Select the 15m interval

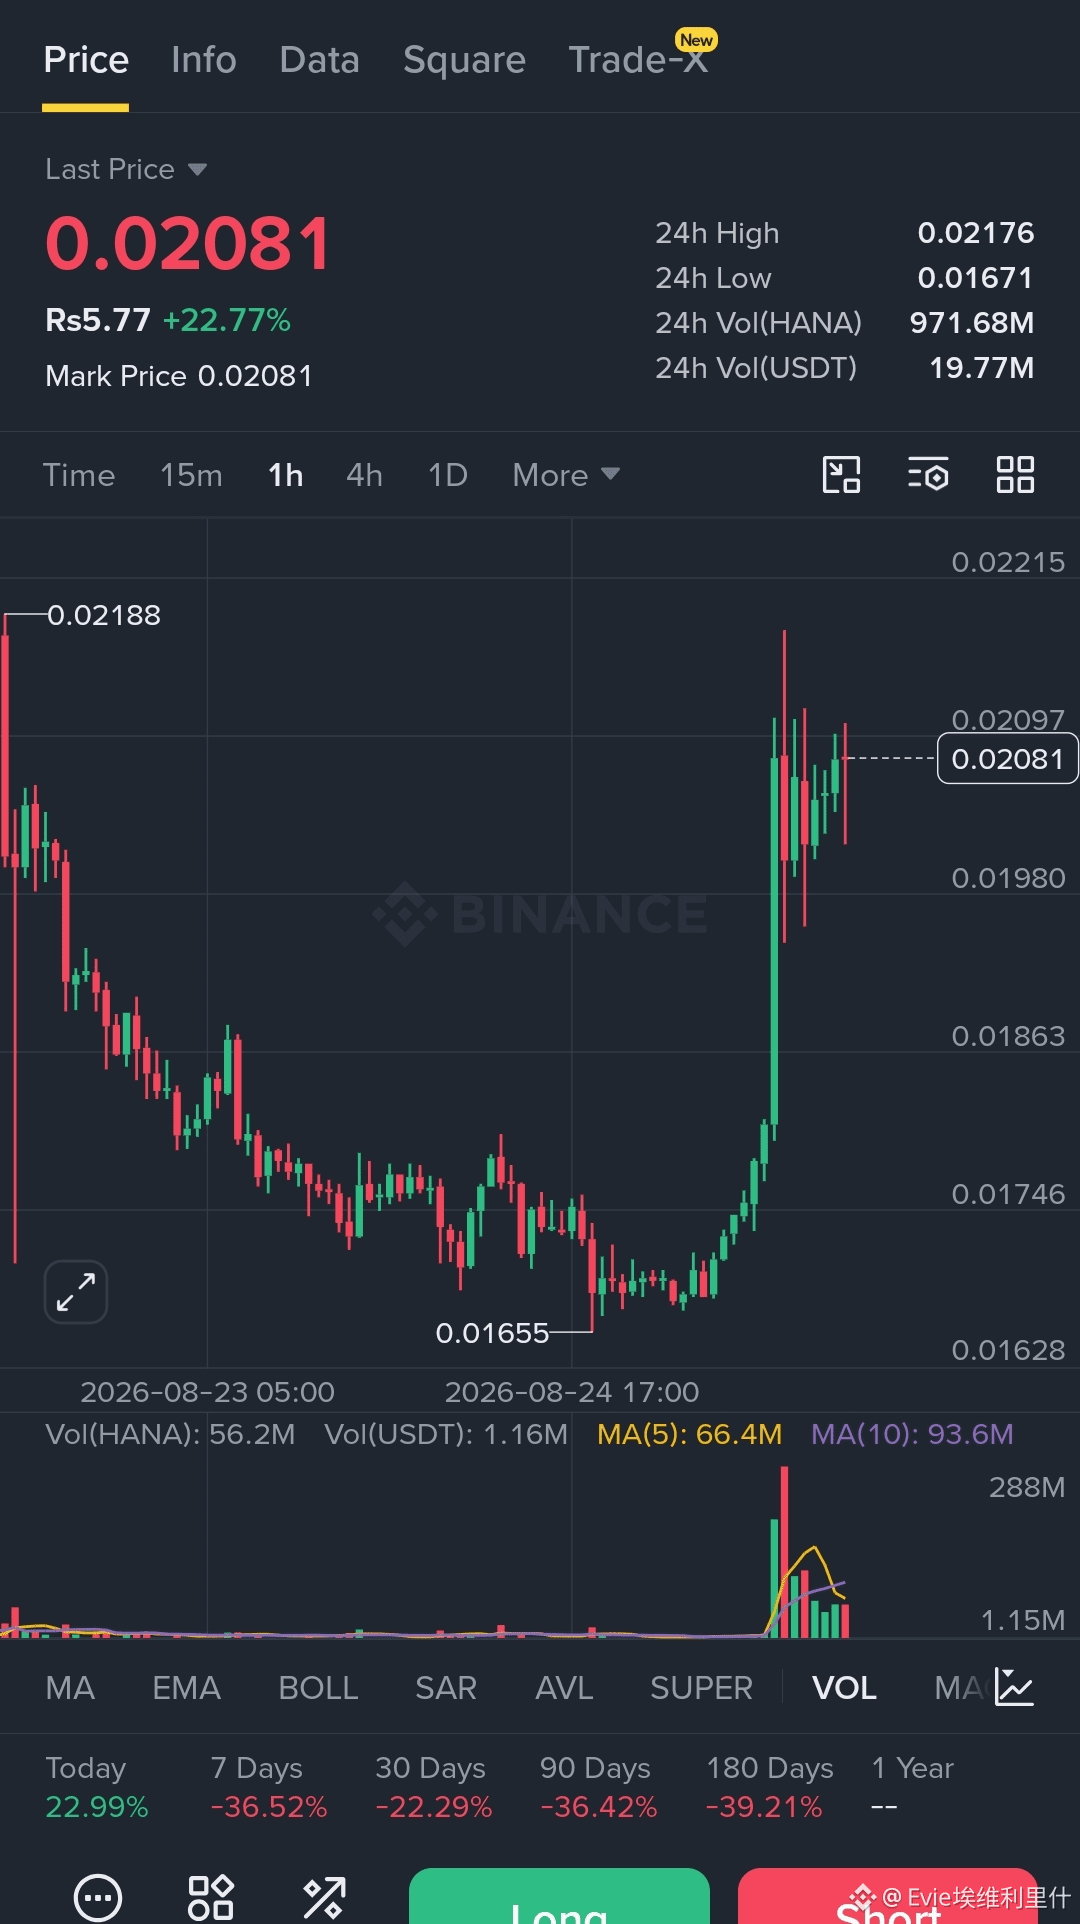pos(191,475)
